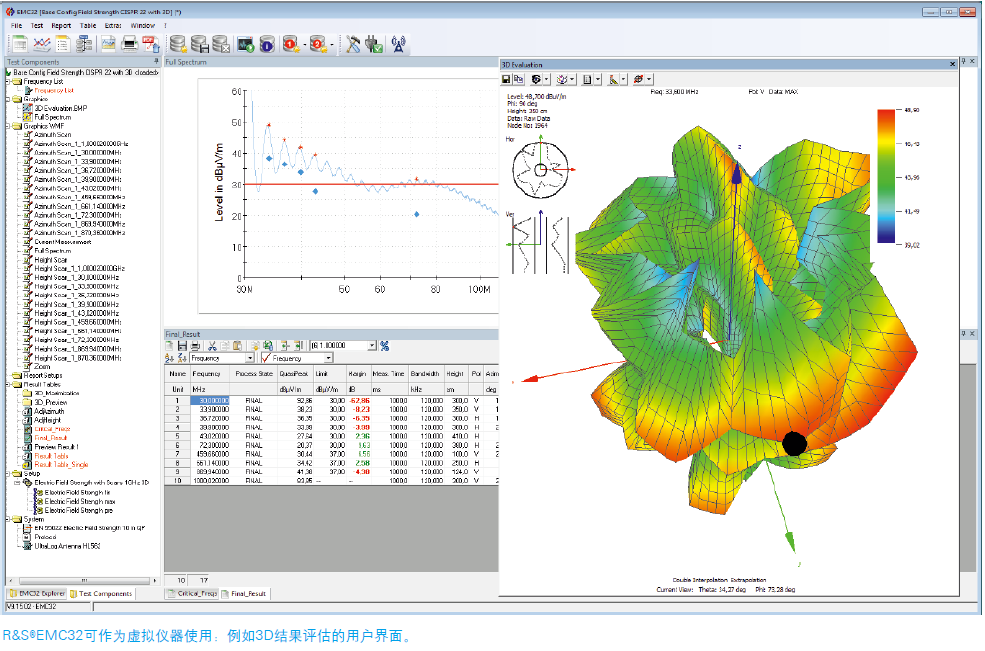This screenshot has width=985, height=651.
Task: Switch to the EMC32 Explorer tab
Action: 36,593
